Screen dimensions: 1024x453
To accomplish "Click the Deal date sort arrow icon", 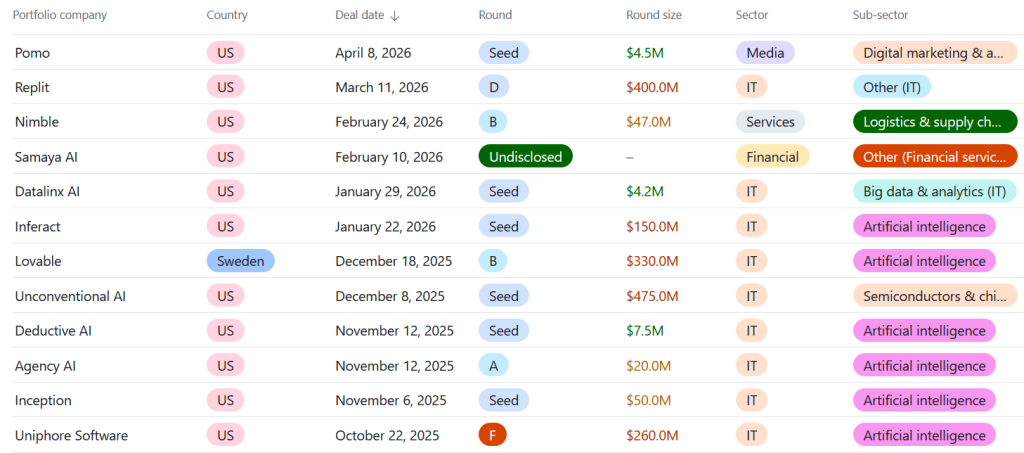I will point(395,16).
